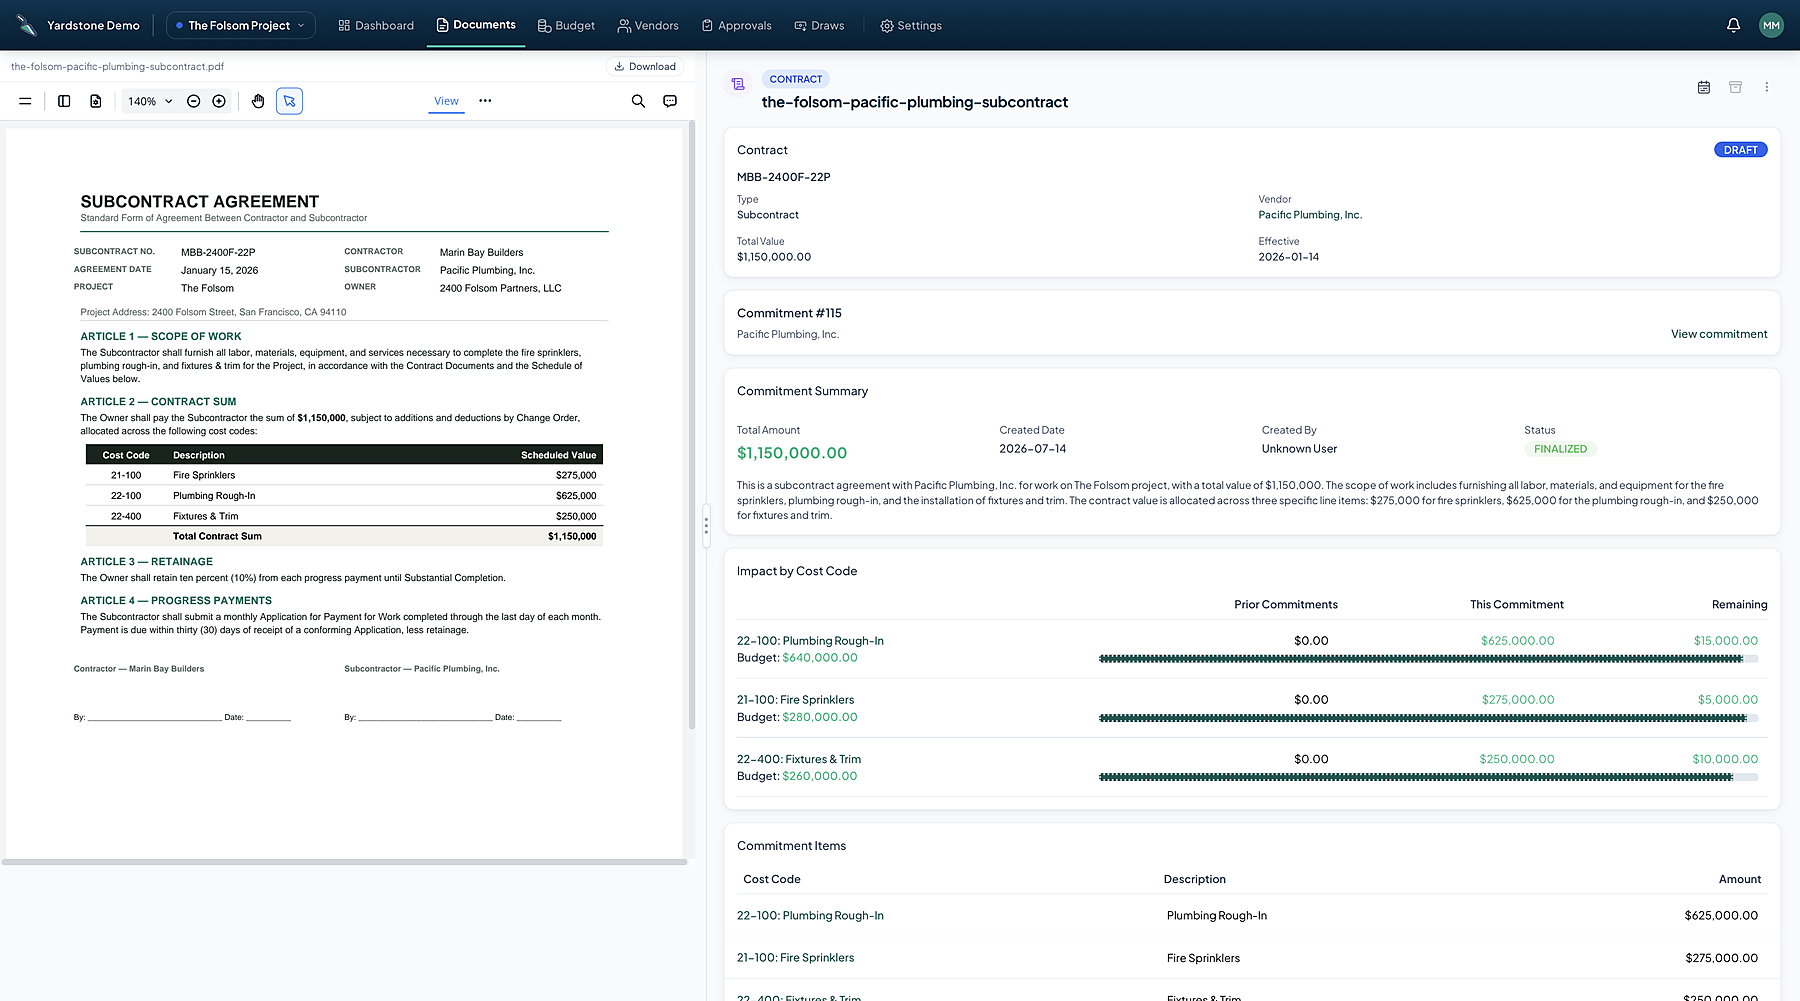Open the notifications bell
Image resolution: width=1800 pixels, height=1001 pixels.
1733,25
